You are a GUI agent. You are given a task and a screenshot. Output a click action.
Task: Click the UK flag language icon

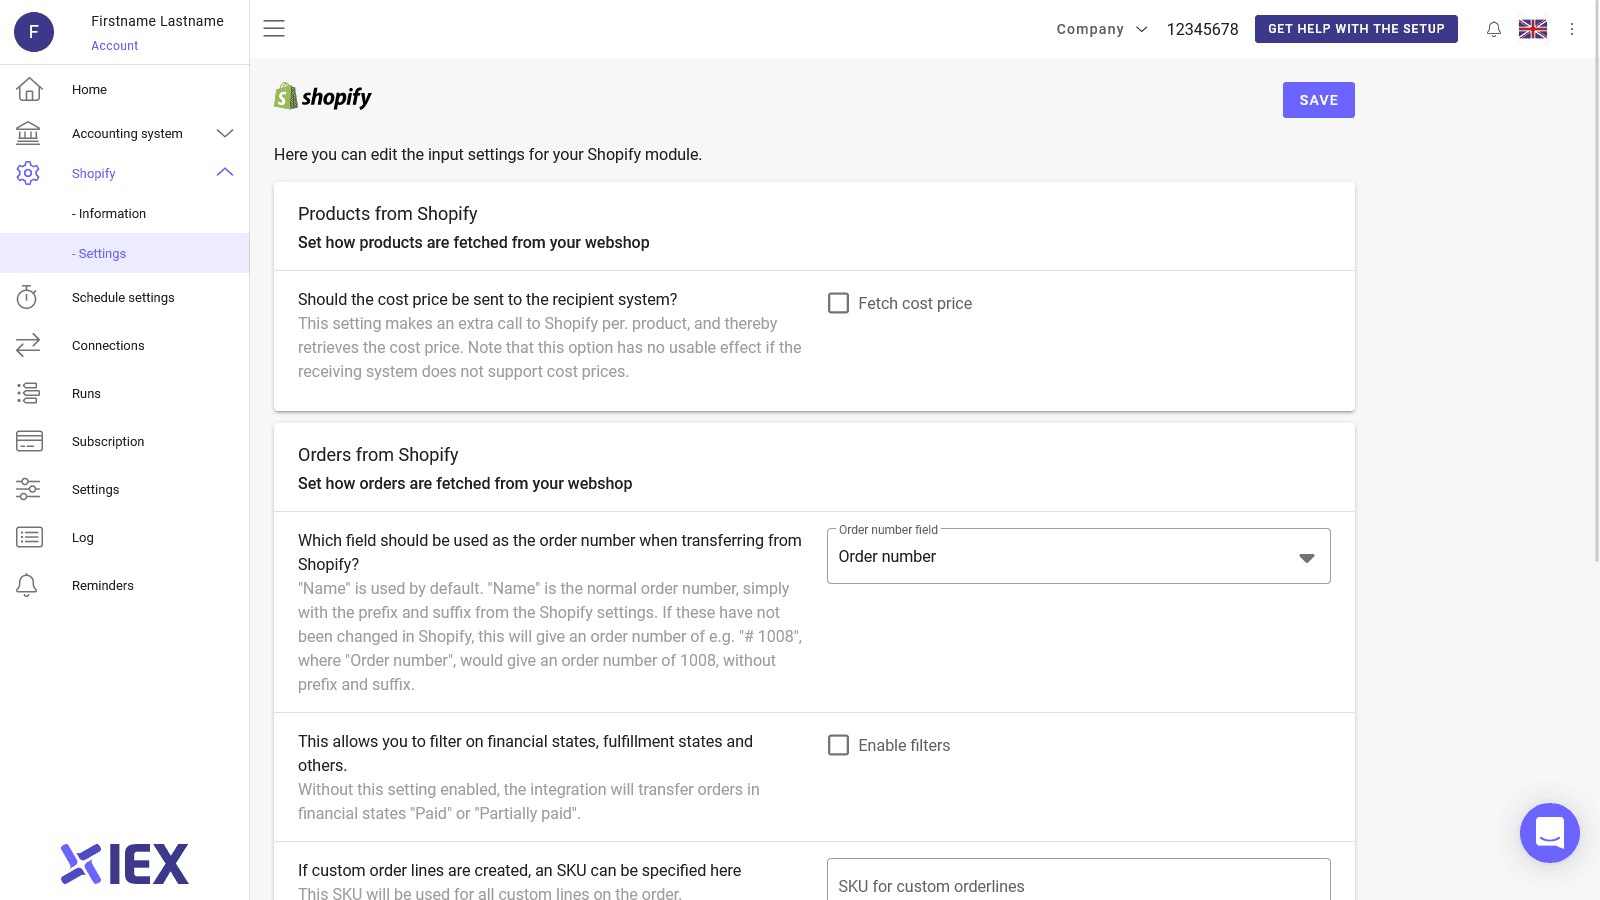pyautogui.click(x=1532, y=29)
